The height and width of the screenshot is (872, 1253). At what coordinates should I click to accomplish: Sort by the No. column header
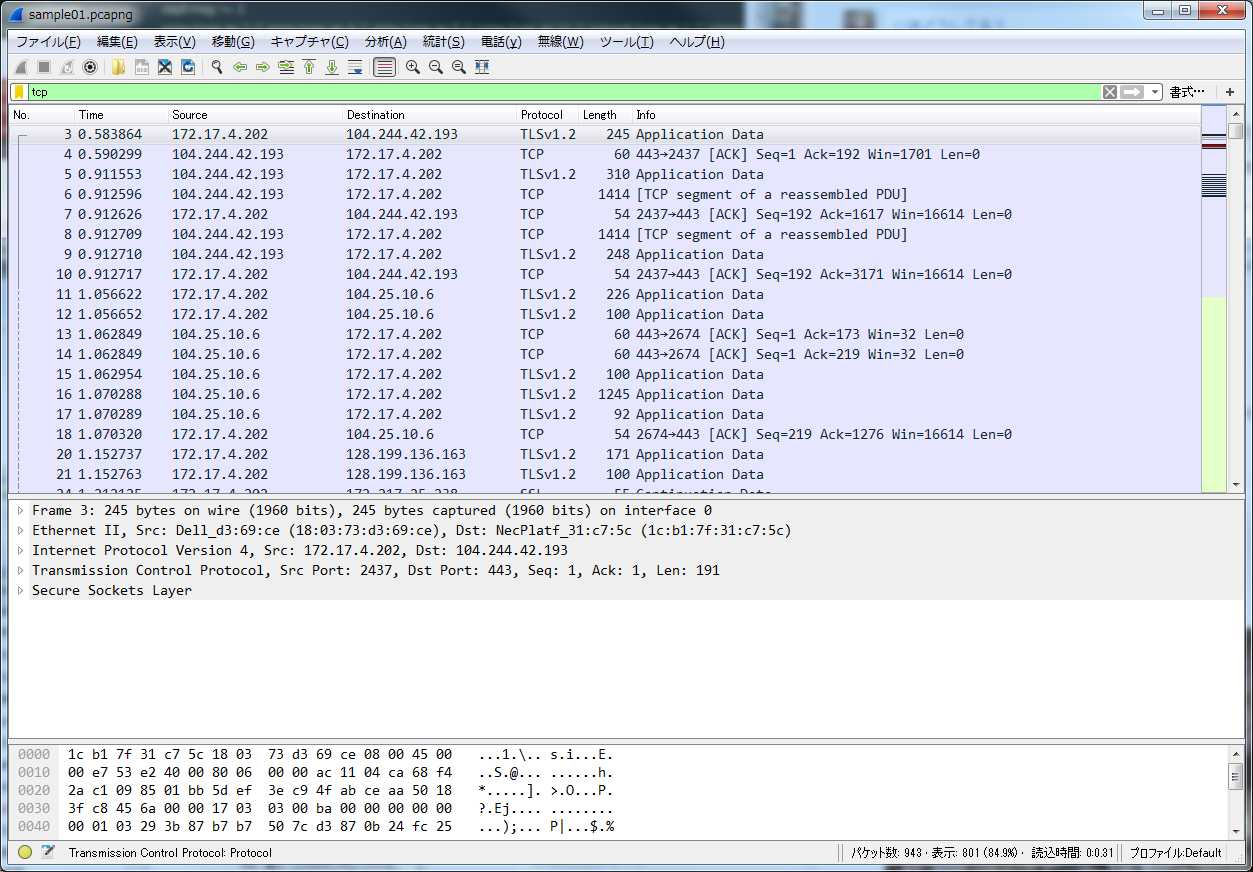(41, 115)
